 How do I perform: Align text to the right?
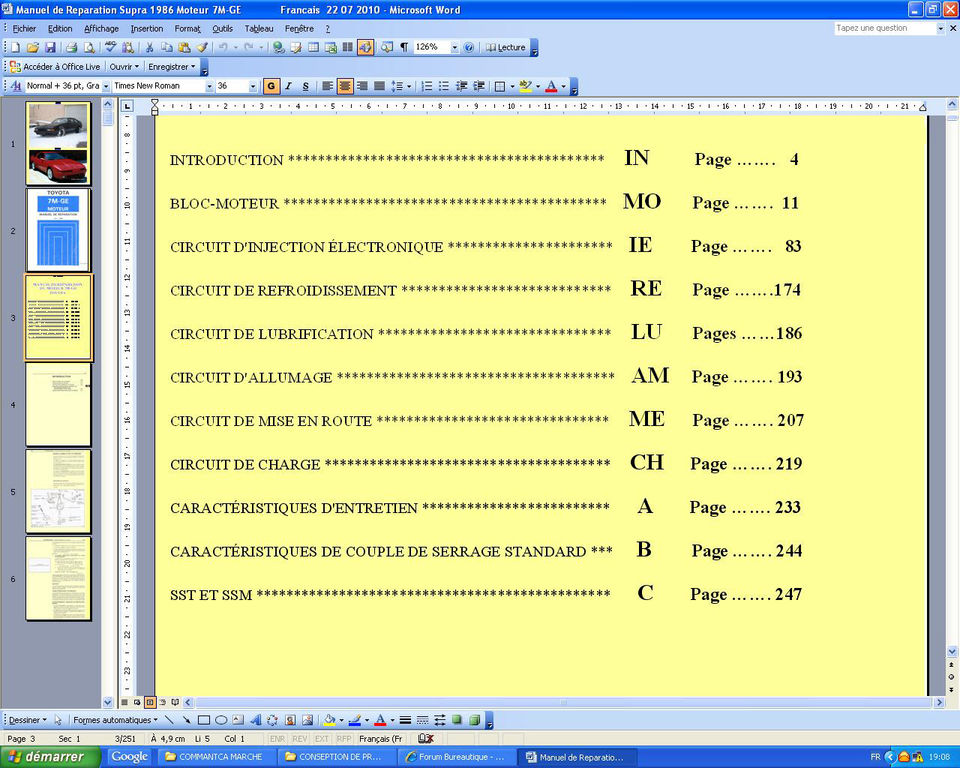coord(362,86)
